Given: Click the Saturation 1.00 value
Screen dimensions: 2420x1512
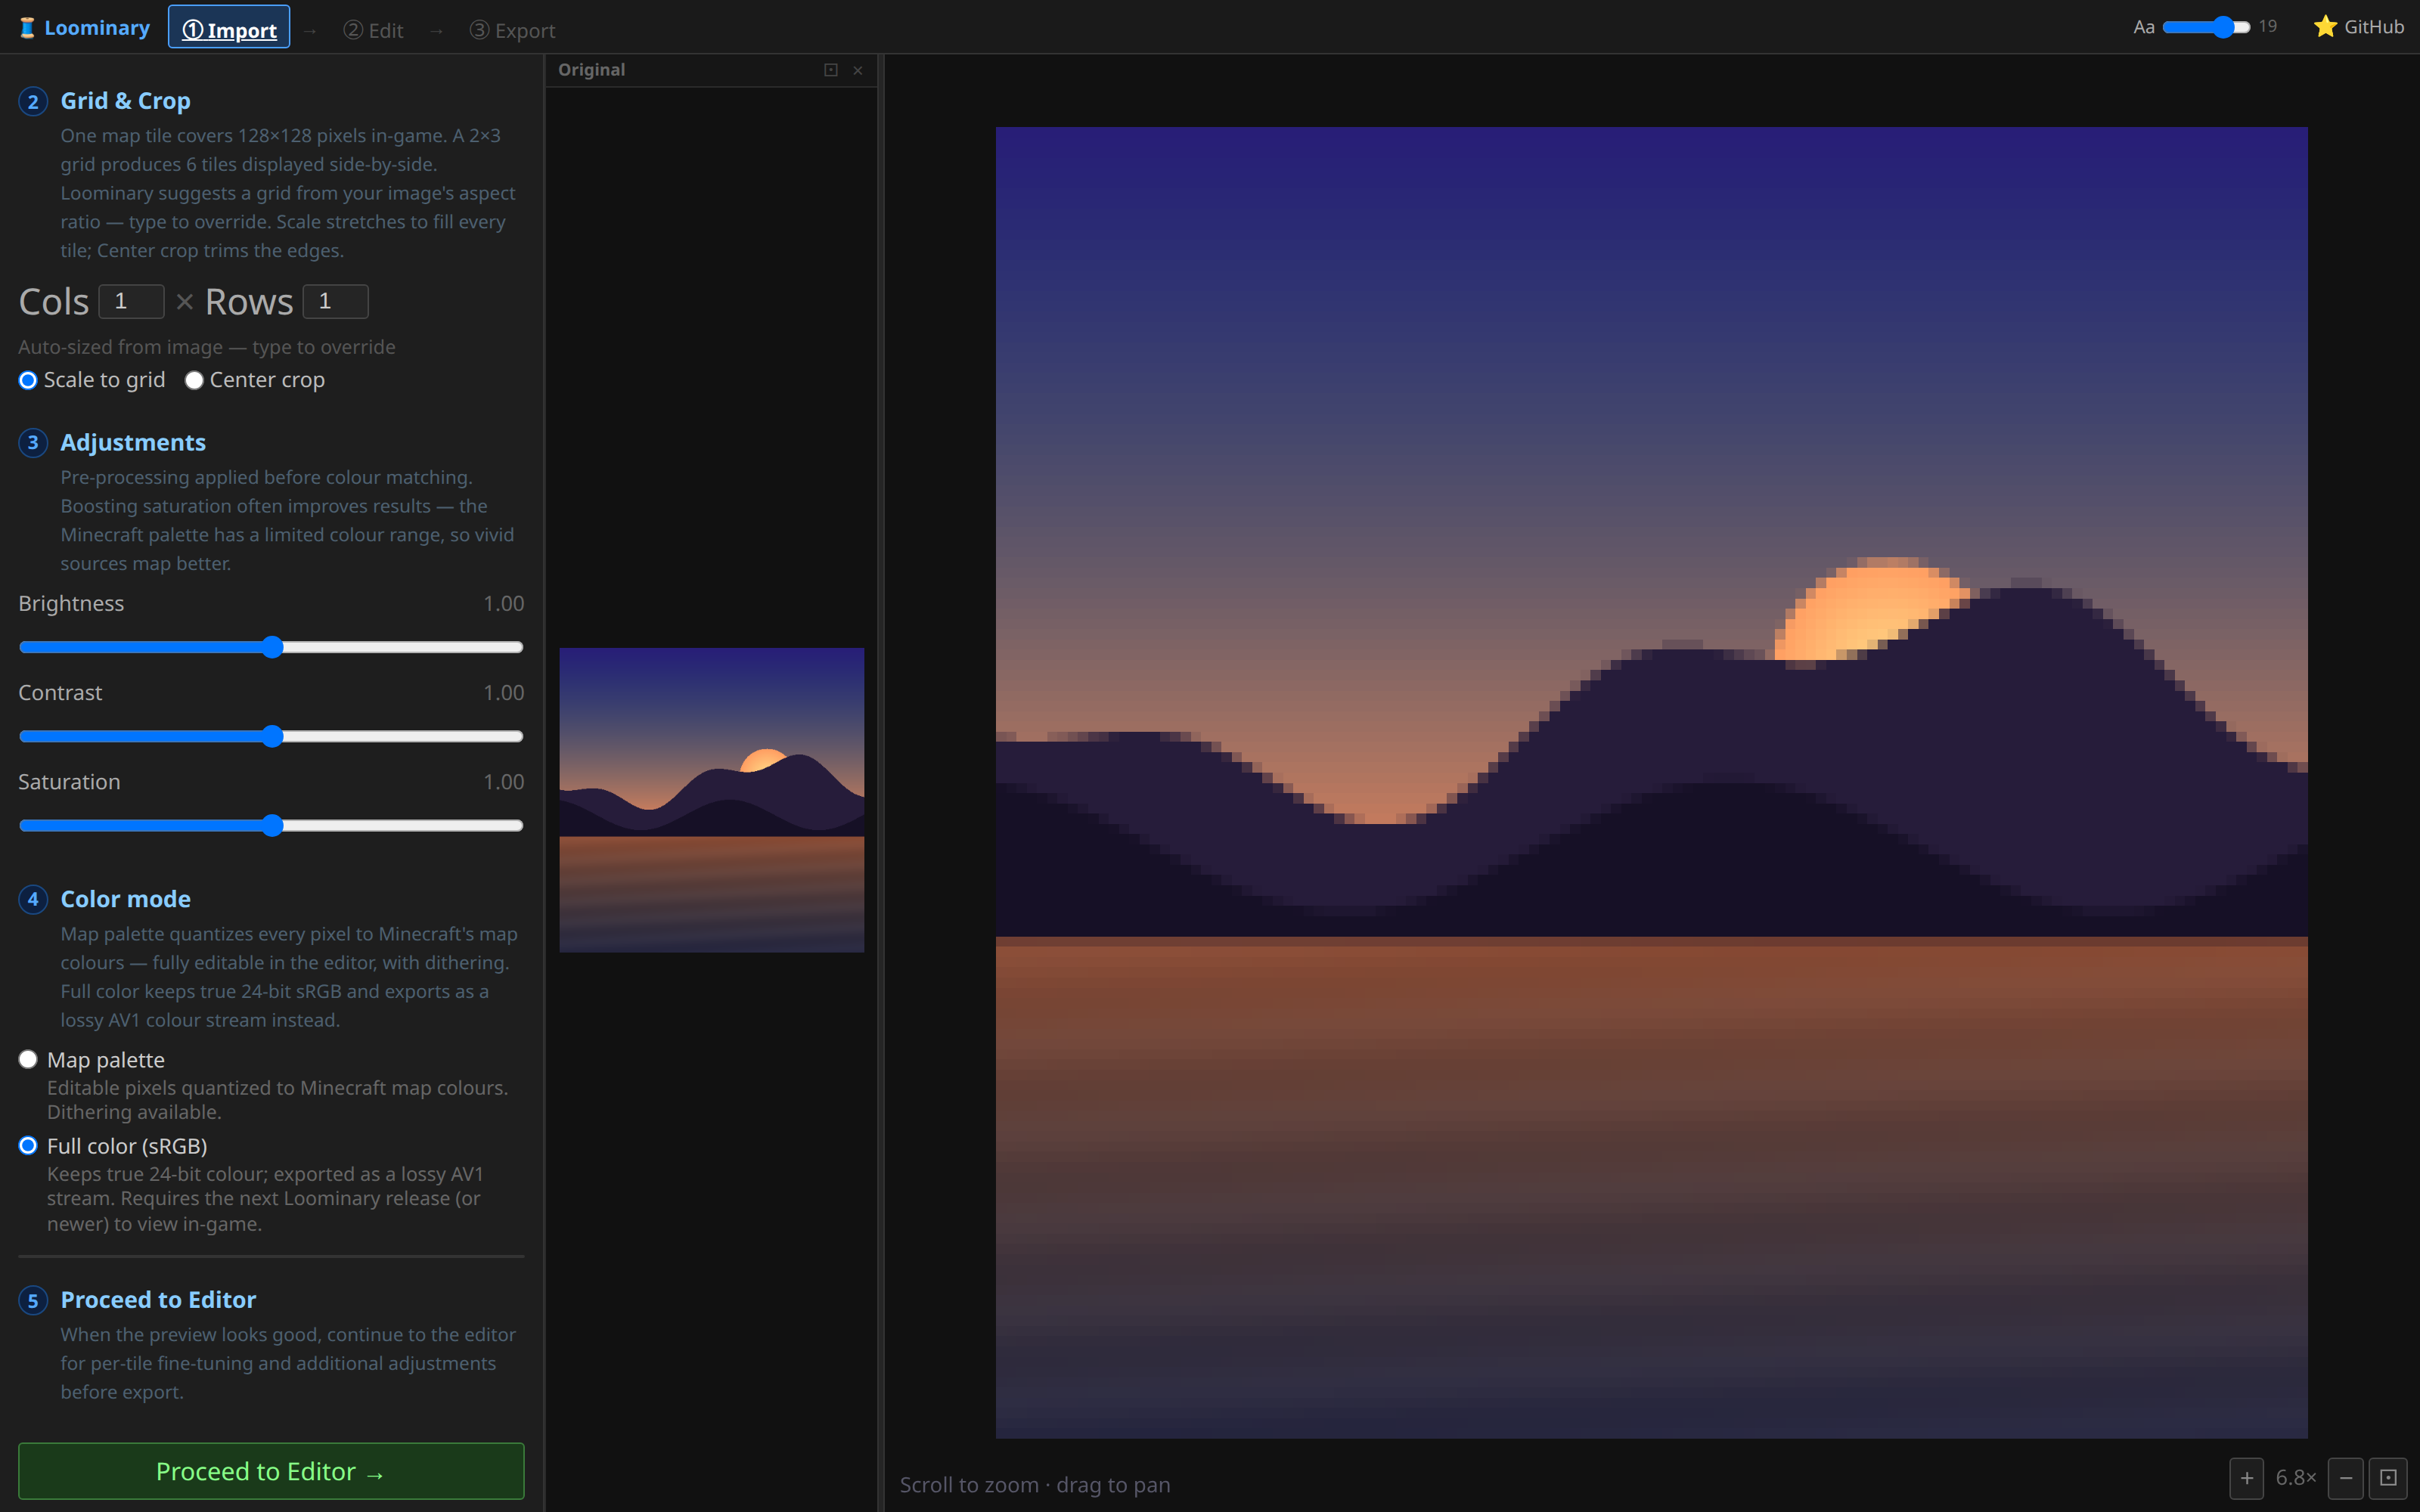Looking at the screenshot, I should 503,782.
